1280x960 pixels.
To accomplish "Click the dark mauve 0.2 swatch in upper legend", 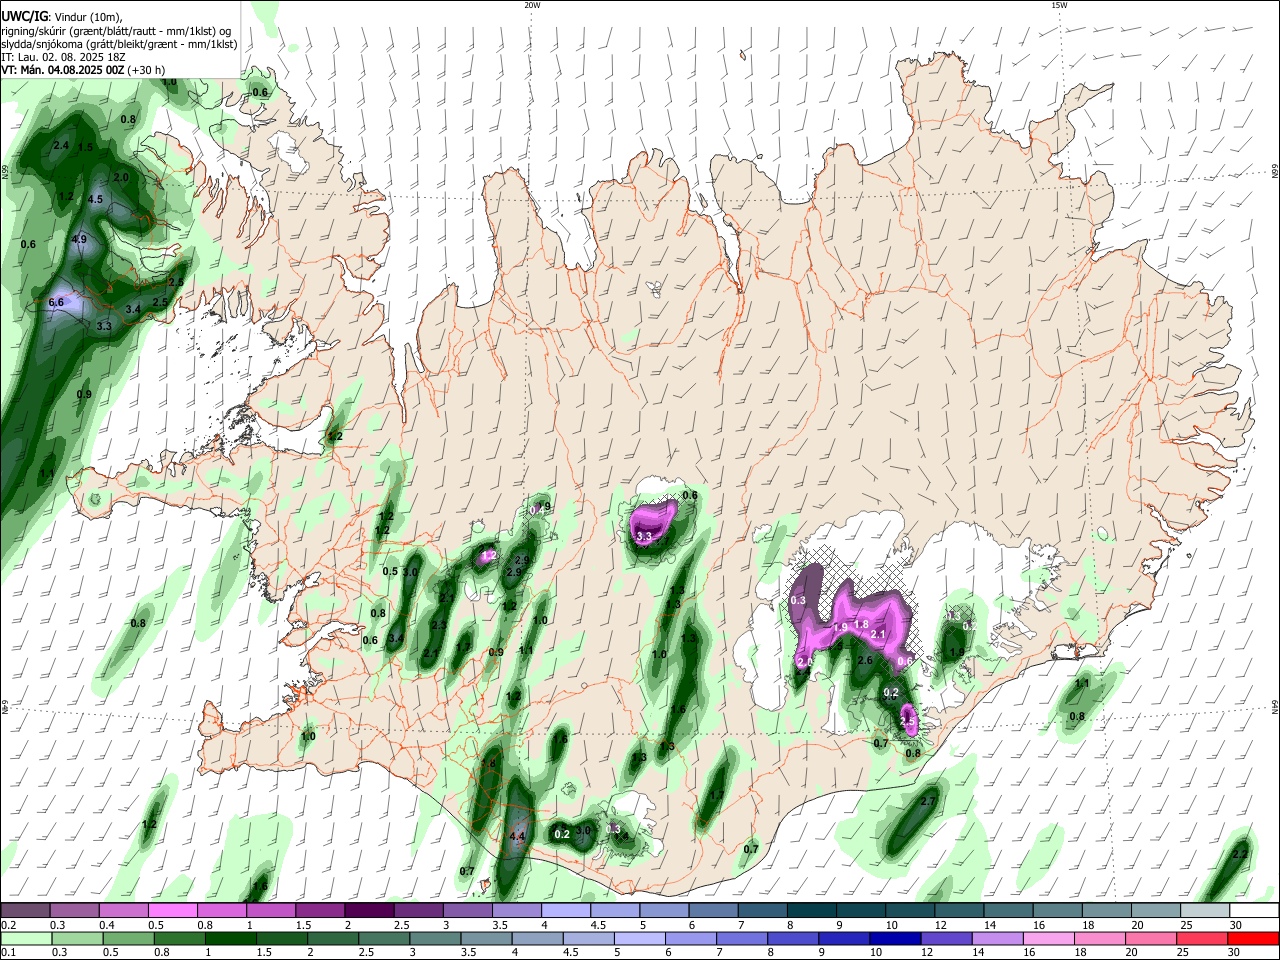I will tap(25, 911).
